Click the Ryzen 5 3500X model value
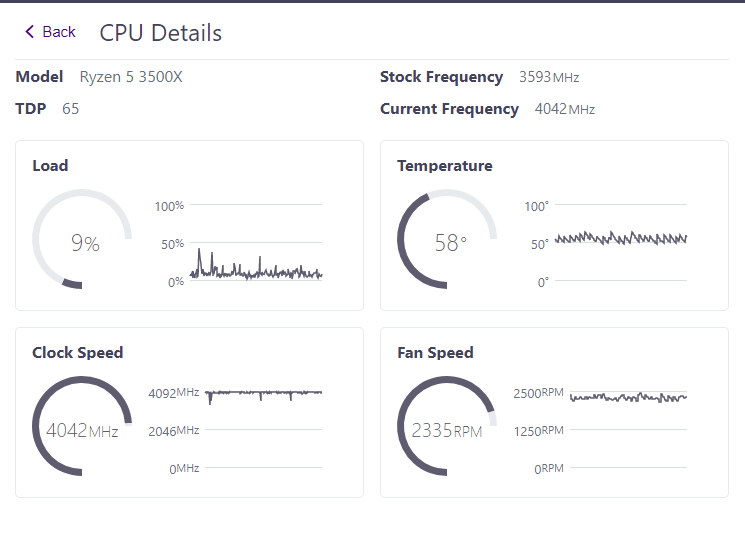This screenshot has height=548, width=745. [x=131, y=77]
